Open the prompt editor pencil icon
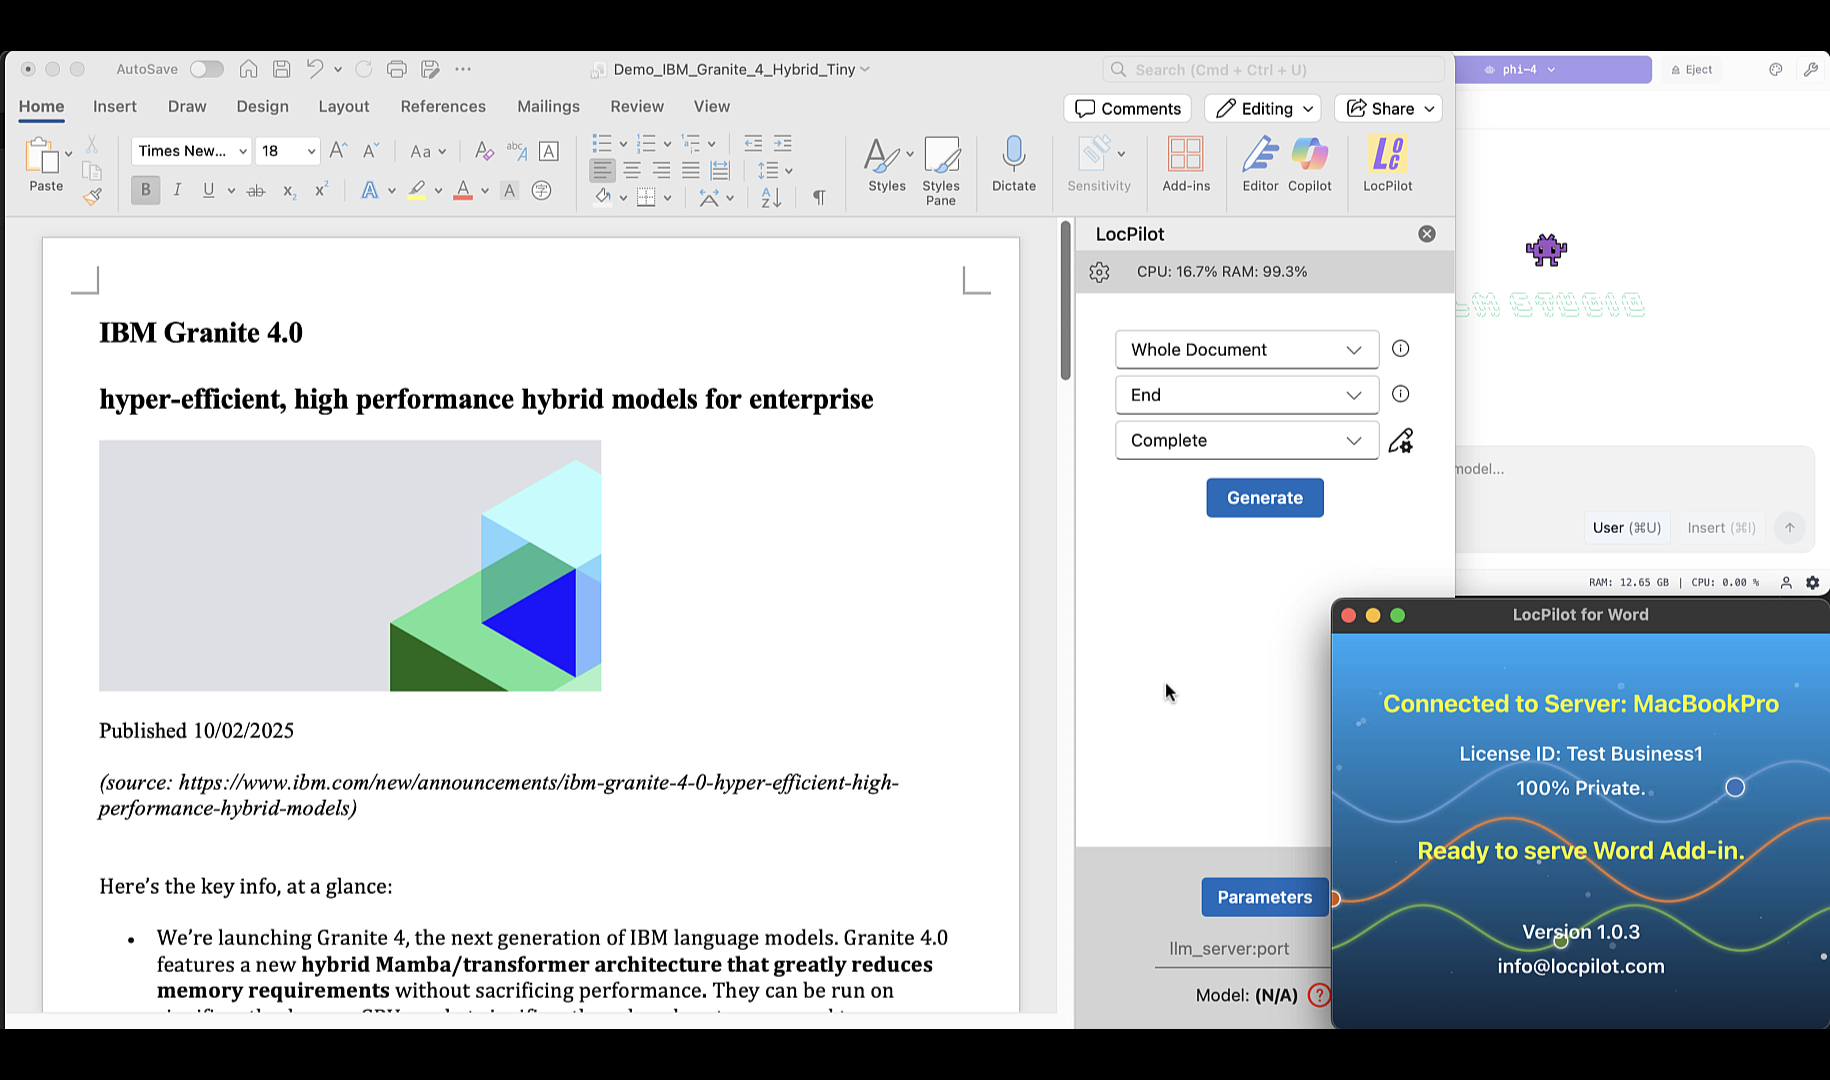 tap(1401, 440)
